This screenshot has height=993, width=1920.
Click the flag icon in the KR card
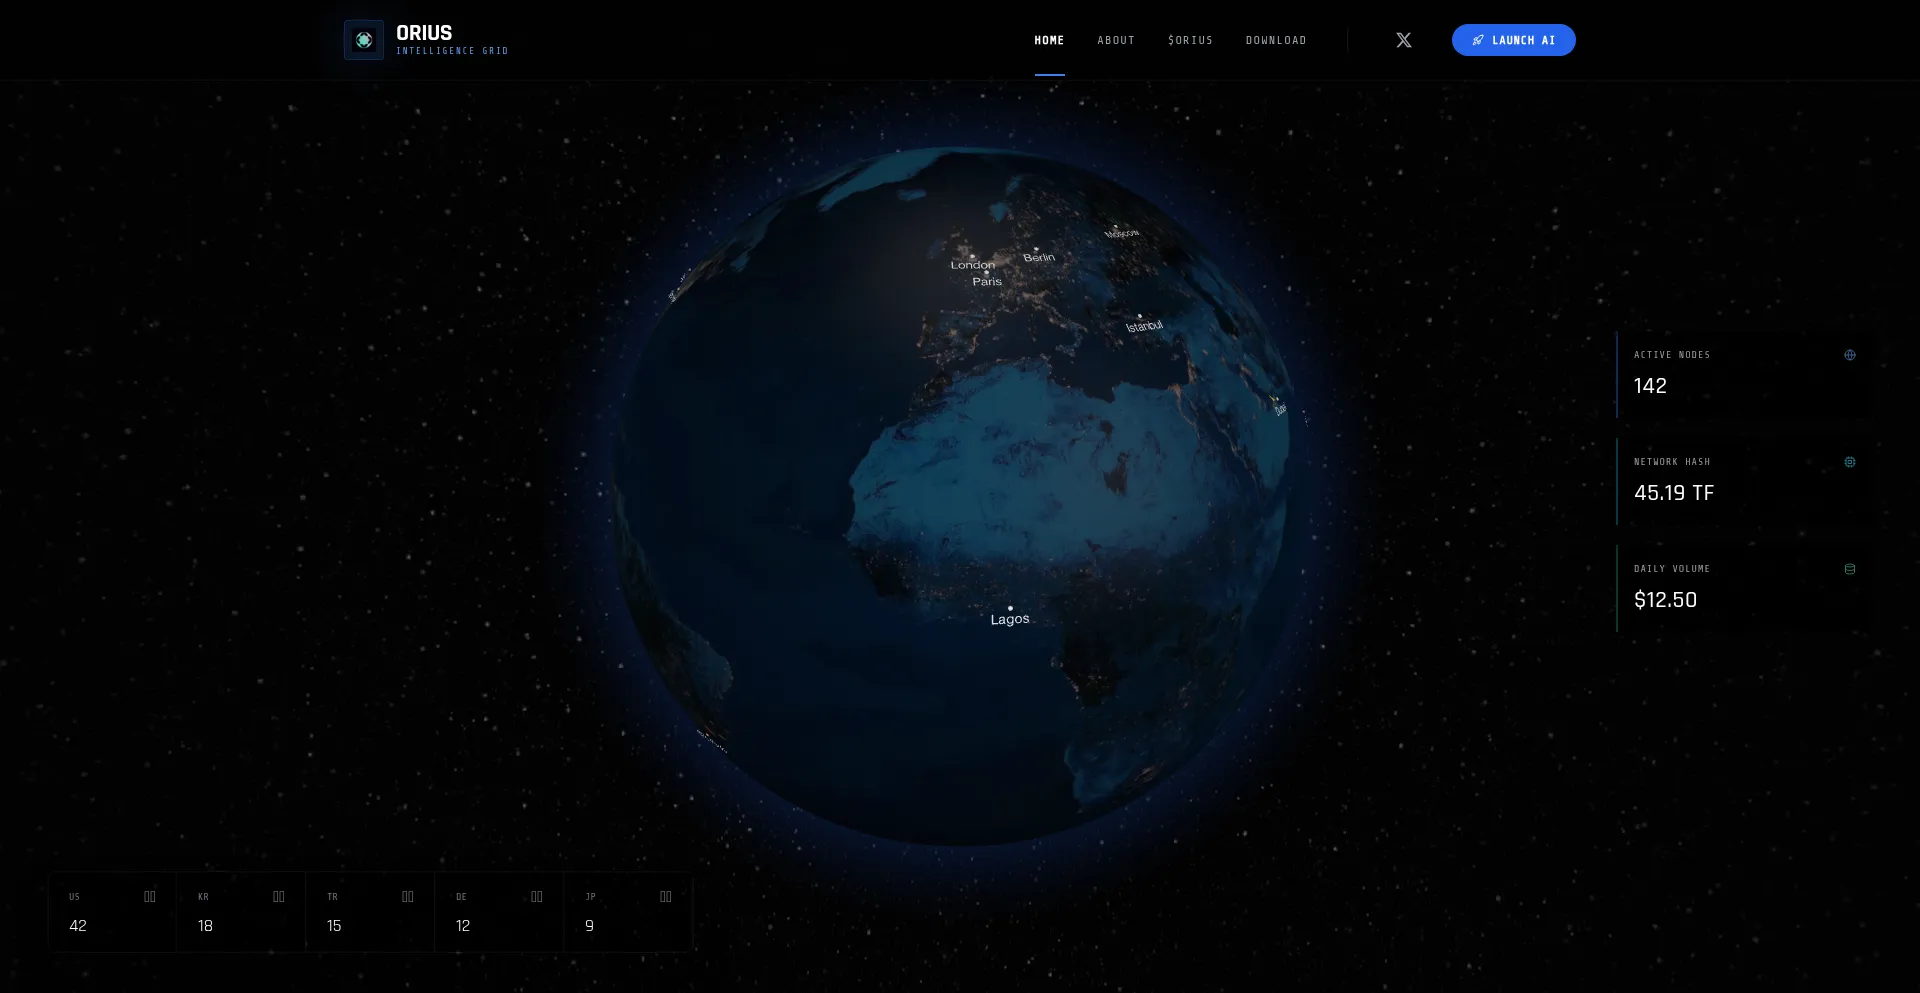point(279,897)
